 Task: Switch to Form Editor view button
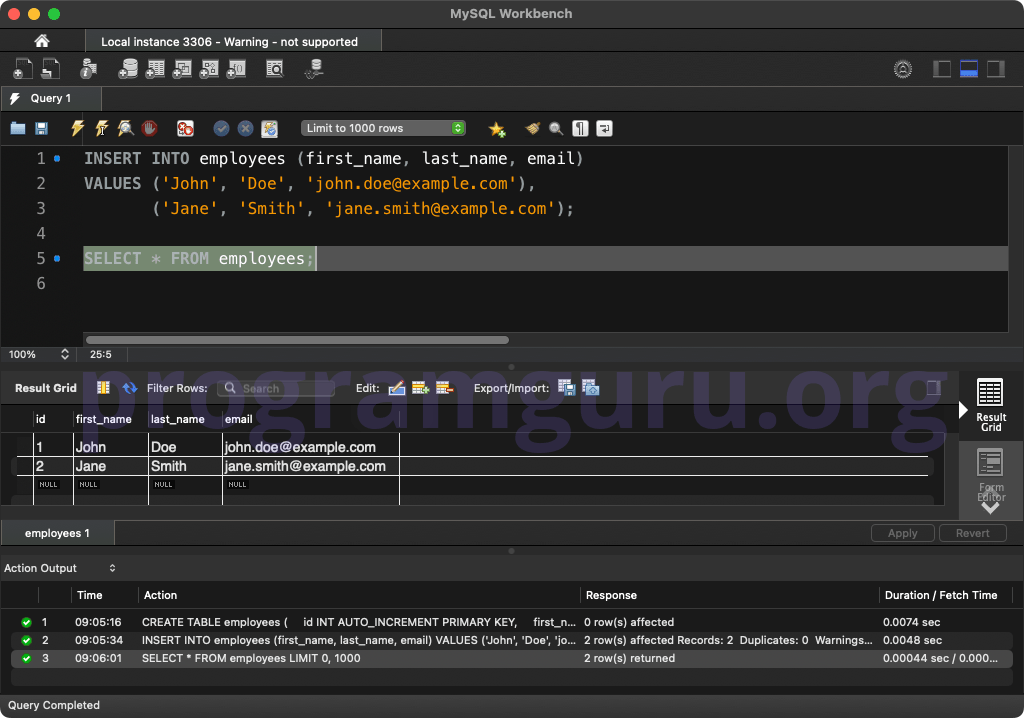pos(991,475)
